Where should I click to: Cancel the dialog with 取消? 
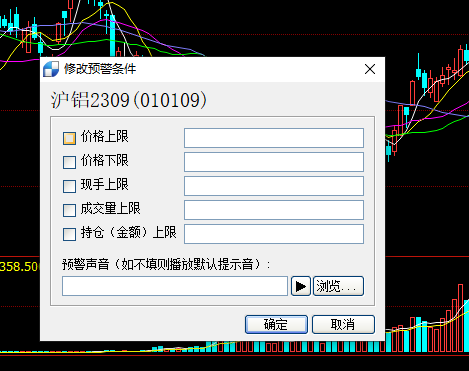point(343,324)
